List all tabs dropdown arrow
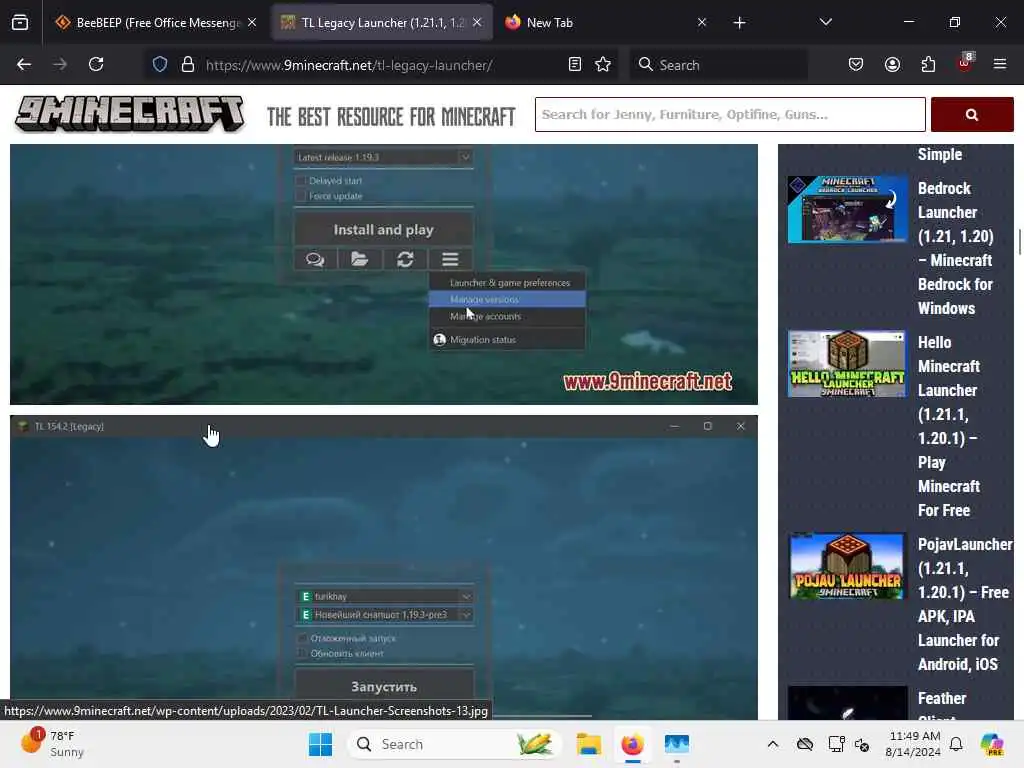The width and height of the screenshot is (1024, 768). [825, 22]
